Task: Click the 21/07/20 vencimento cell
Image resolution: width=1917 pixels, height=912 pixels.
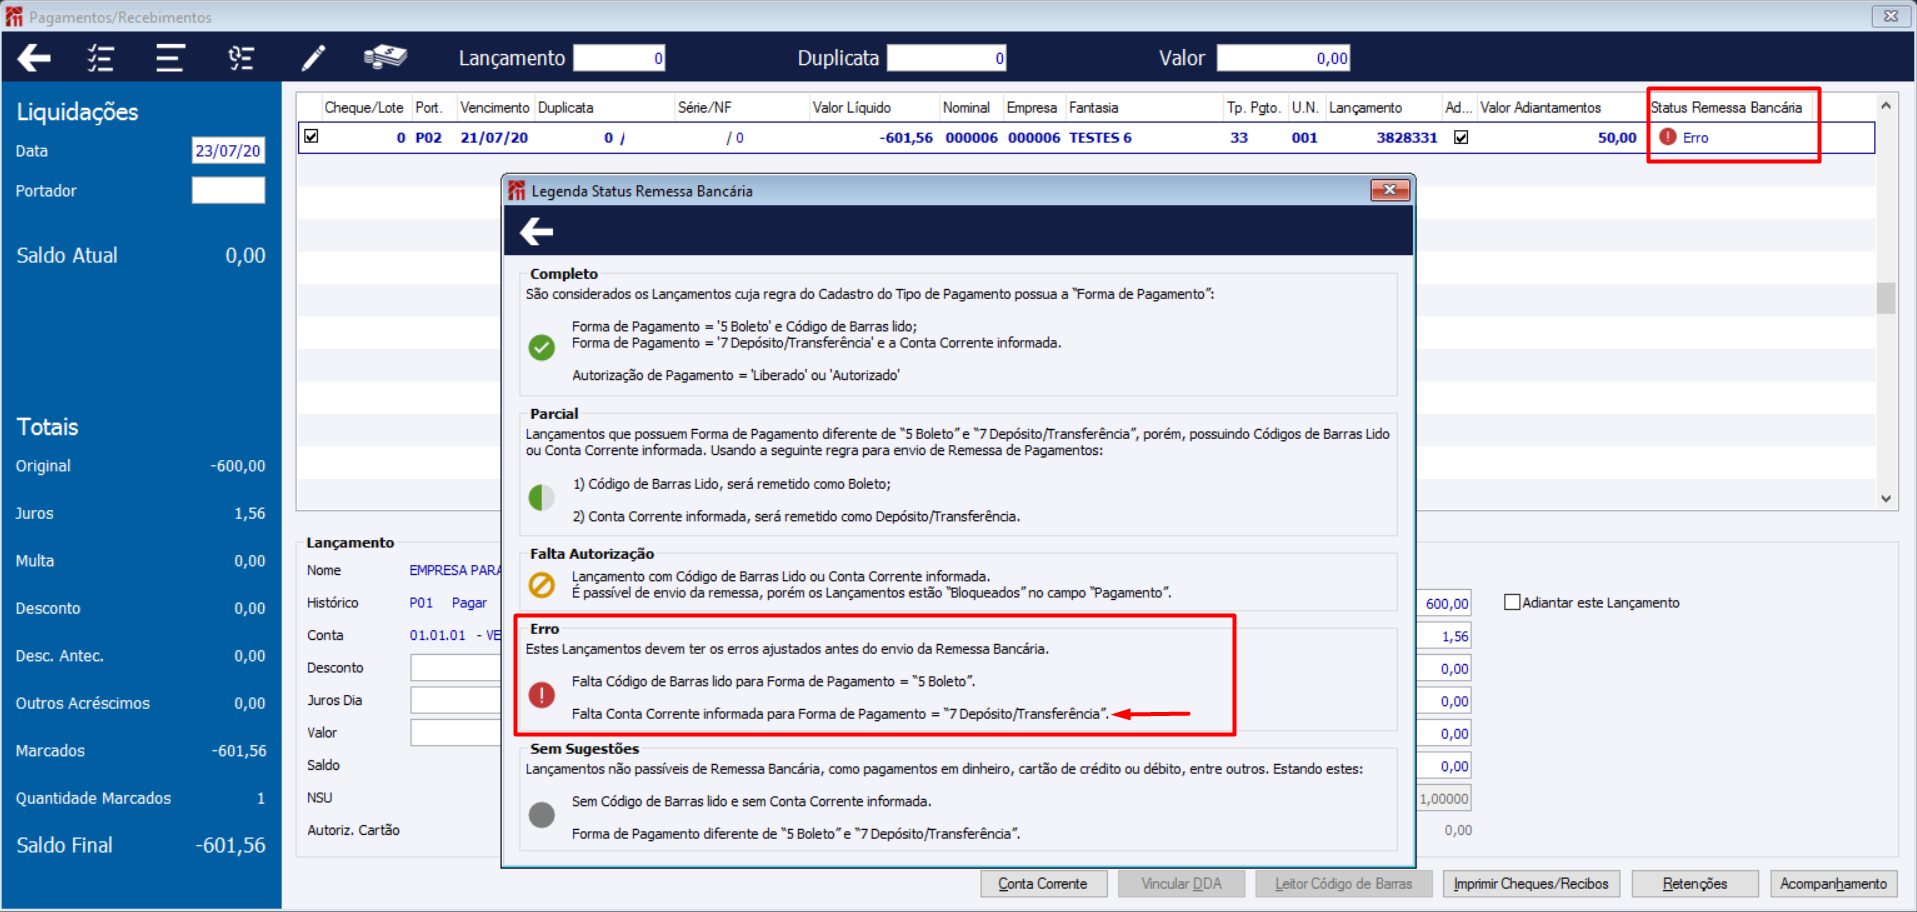Action: pyautogui.click(x=494, y=137)
